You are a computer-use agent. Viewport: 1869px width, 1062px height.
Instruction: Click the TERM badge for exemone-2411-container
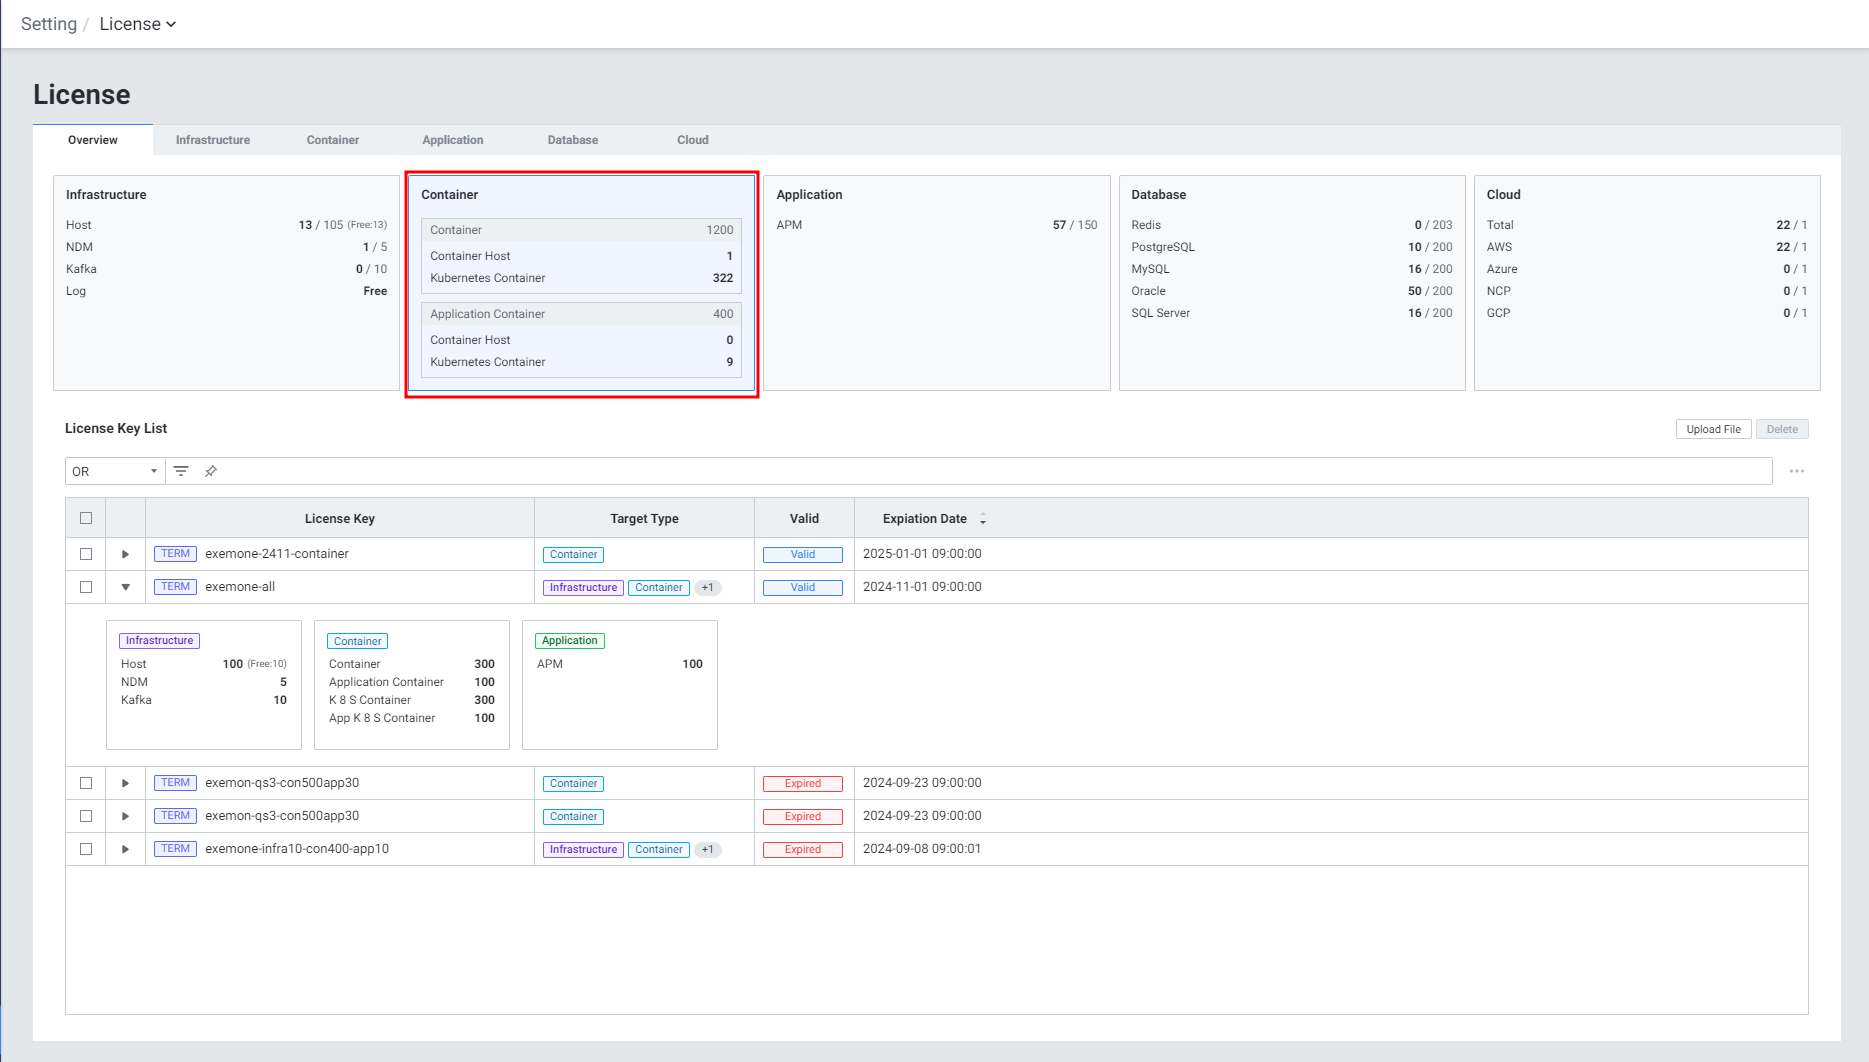click(175, 554)
